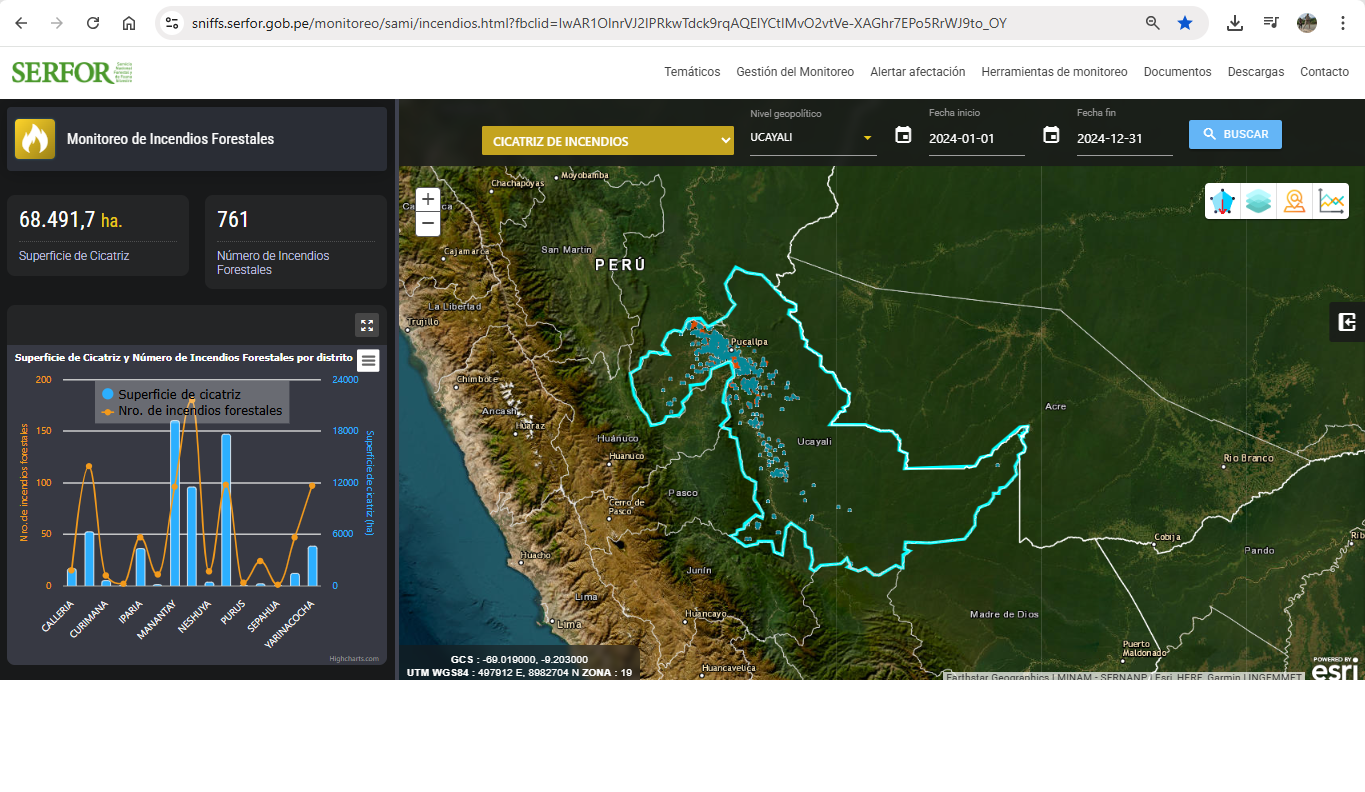1365x792 pixels.
Task: Open Herramientas de monitoreo menu
Action: coord(1054,72)
